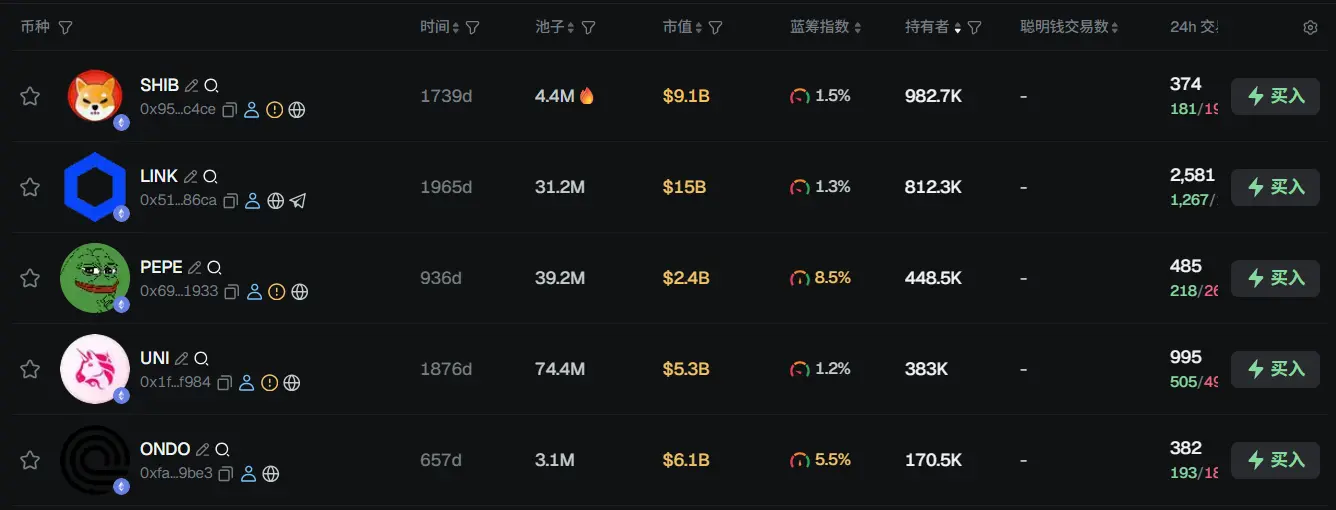Open the LINK Telegram link icon
This screenshot has height=510, width=1336.
tap(298, 201)
